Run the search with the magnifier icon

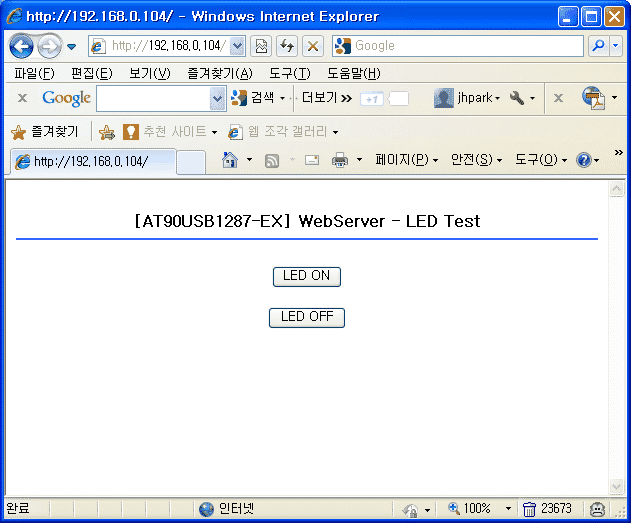click(598, 46)
